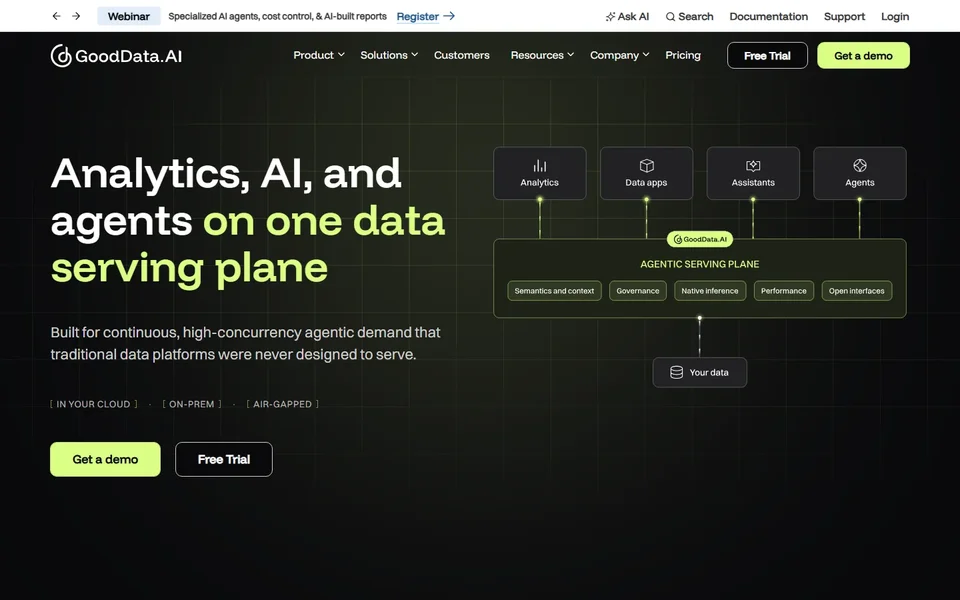Click the Your data database icon
Viewport: 960px width, 600px height.
coord(676,372)
